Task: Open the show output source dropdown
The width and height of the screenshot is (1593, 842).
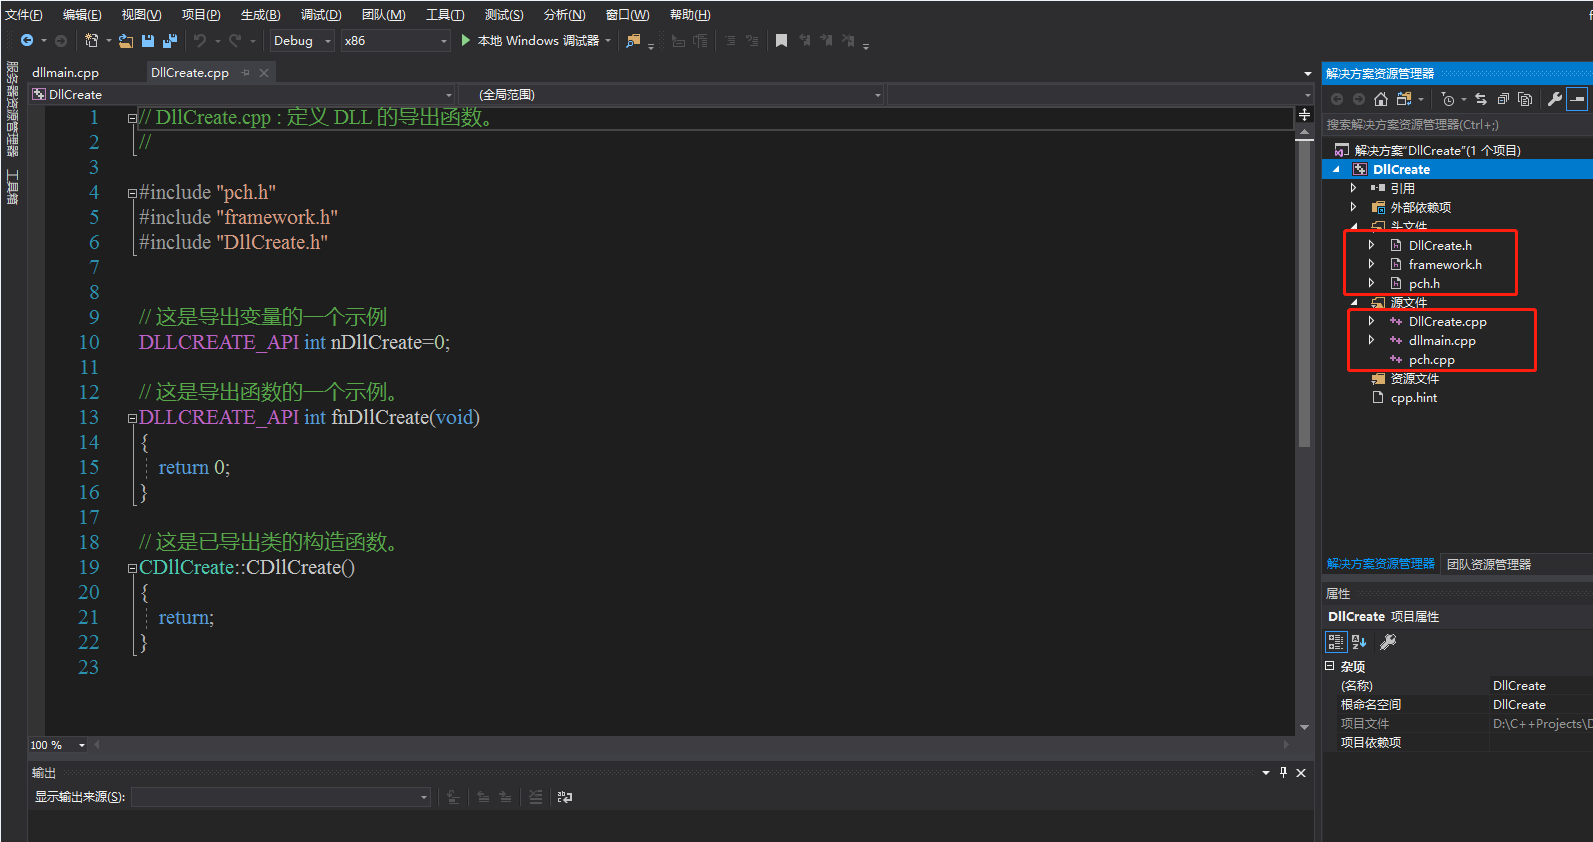Action: [281, 797]
